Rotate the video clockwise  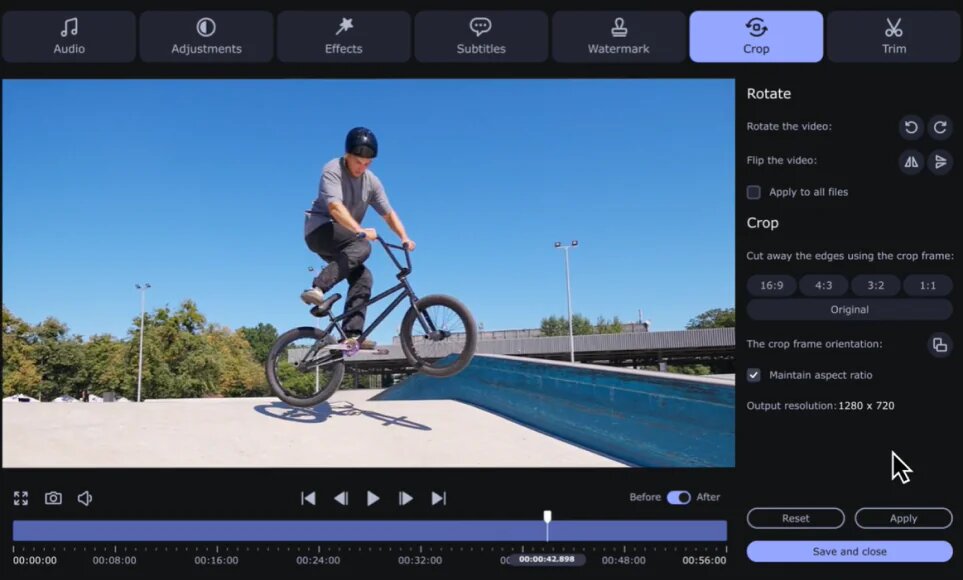pos(940,127)
